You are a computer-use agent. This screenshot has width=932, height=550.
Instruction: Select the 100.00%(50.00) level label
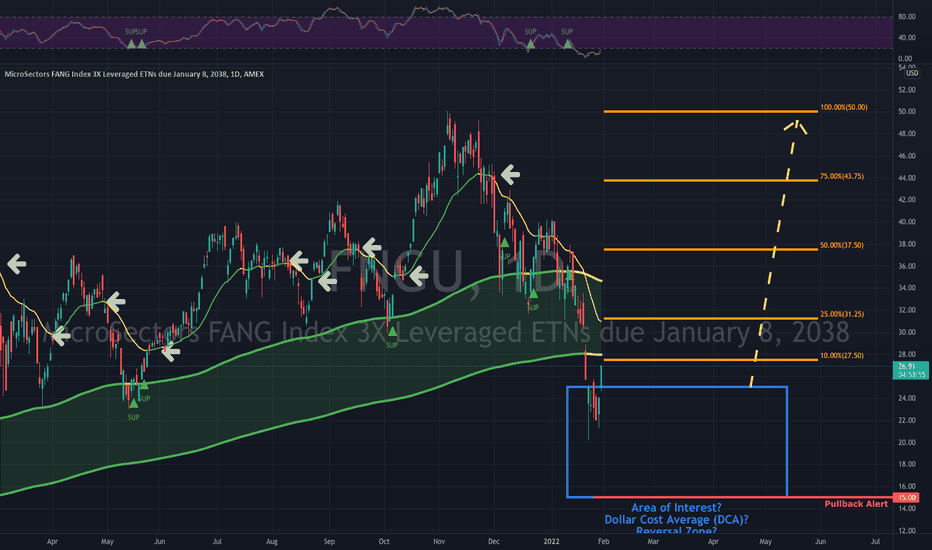(x=843, y=108)
